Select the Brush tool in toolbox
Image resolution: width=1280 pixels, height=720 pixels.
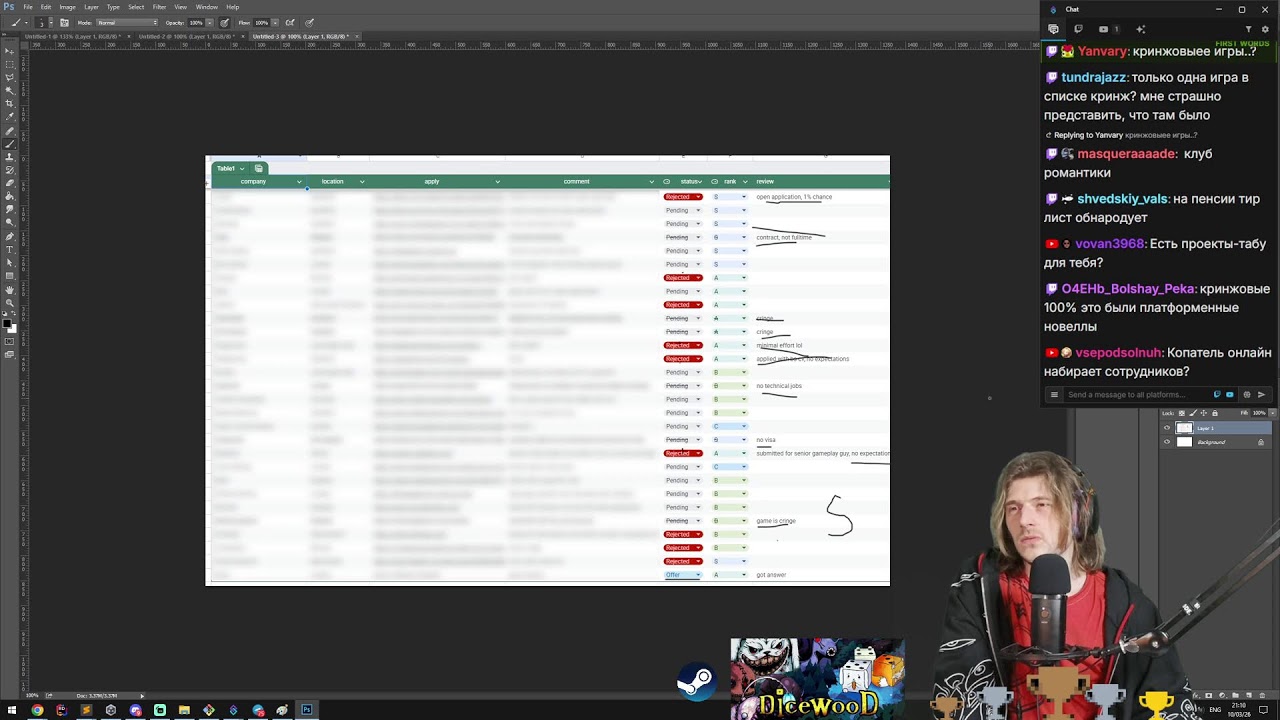point(9,144)
